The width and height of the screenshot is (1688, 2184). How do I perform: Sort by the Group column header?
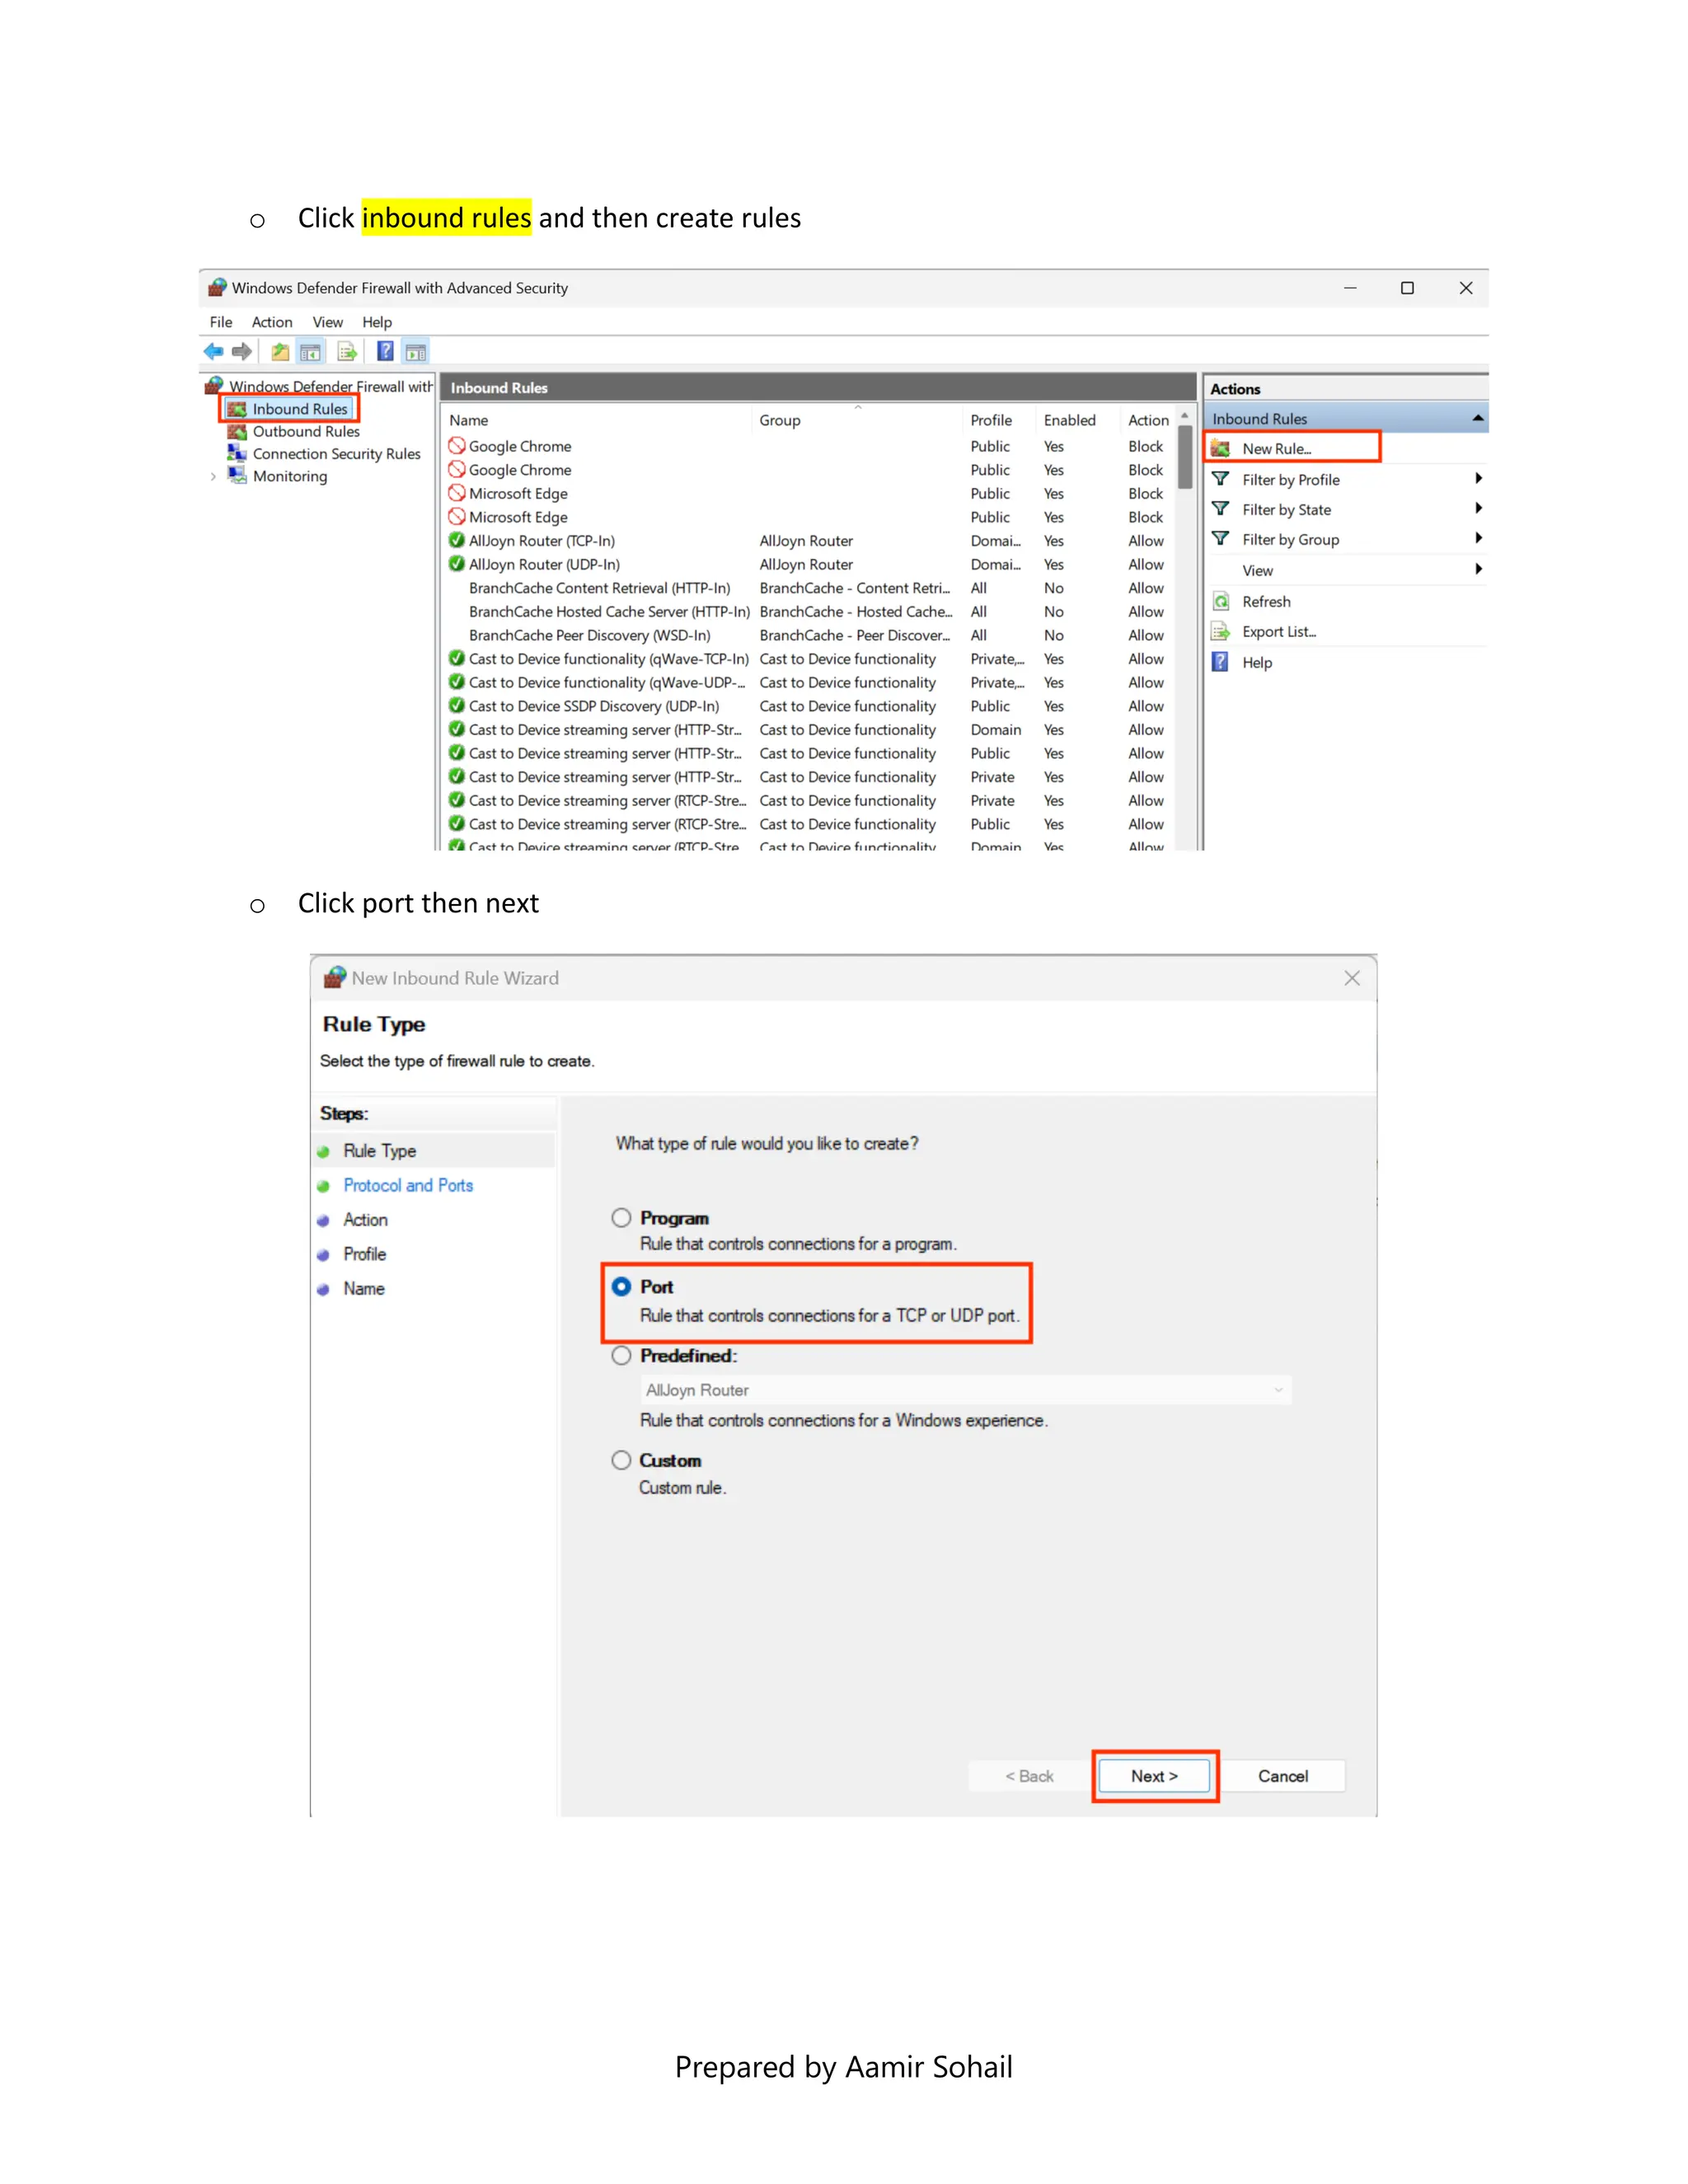point(857,420)
